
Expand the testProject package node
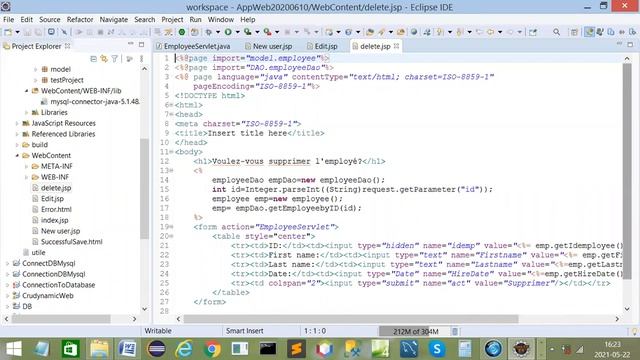coord(36,80)
